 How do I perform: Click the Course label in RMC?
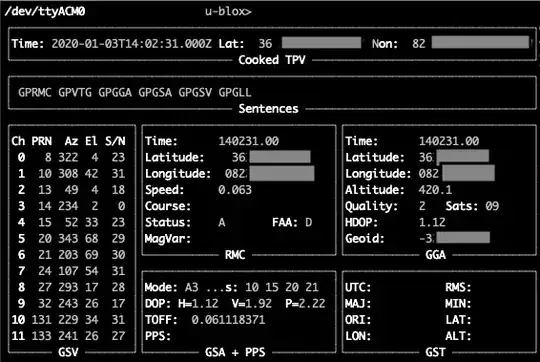click(168, 206)
